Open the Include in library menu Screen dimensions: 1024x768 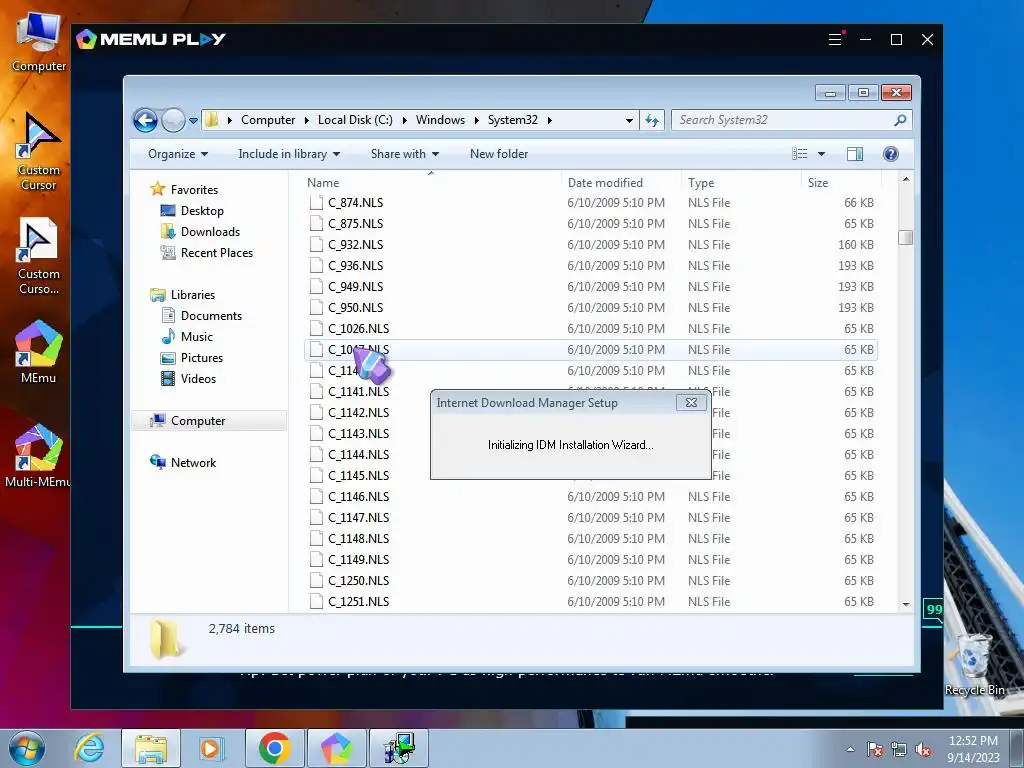289,154
